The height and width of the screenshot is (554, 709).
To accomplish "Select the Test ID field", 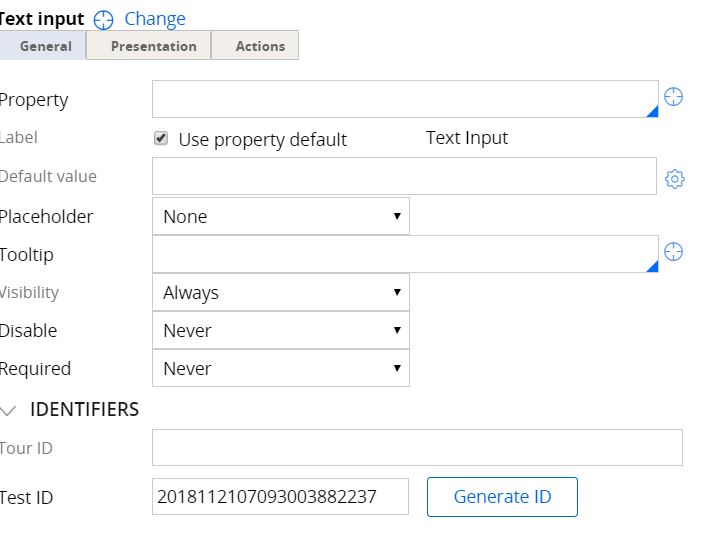I will pyautogui.click(x=280, y=496).
